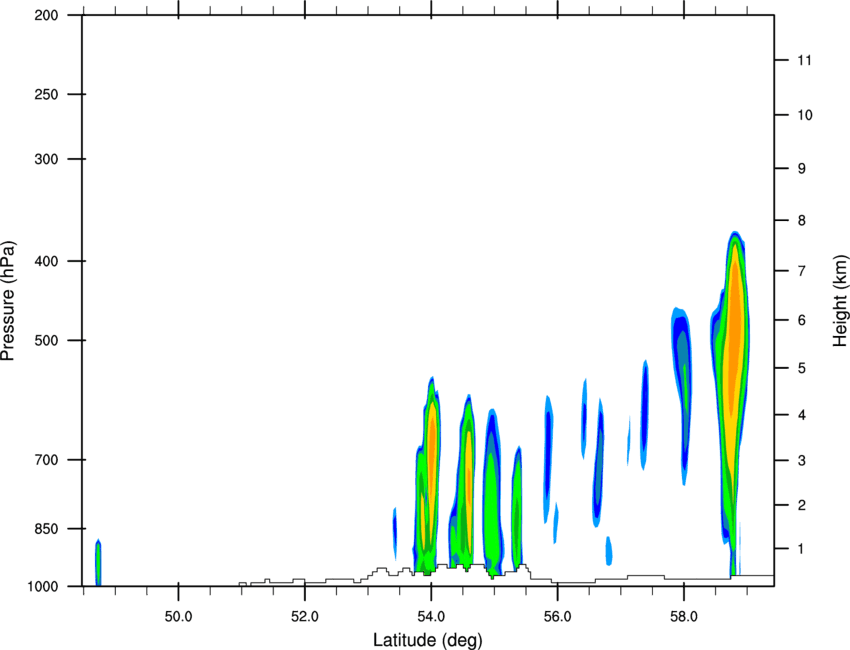Select the 250 pressure tick label
The image size is (850, 650).
pos(46,94)
